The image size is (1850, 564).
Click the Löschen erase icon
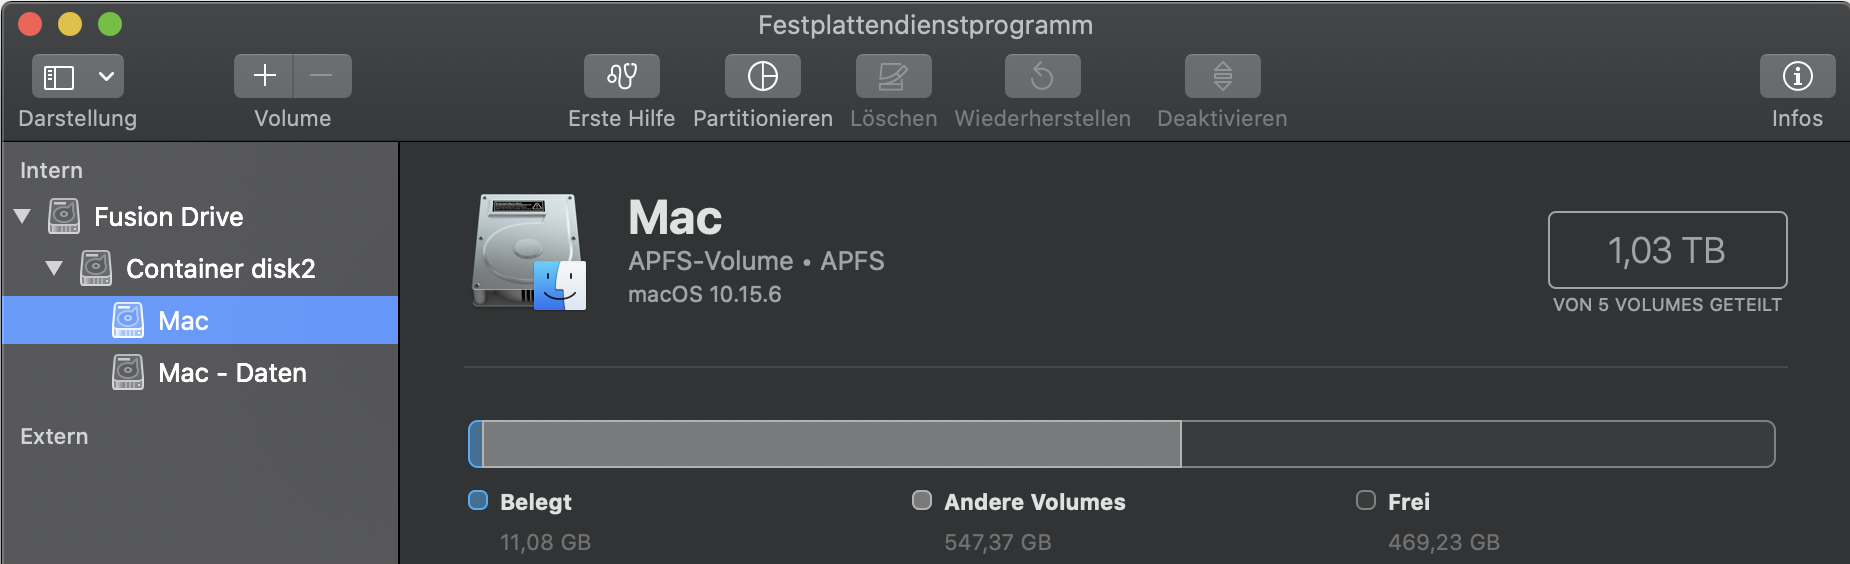click(x=893, y=76)
